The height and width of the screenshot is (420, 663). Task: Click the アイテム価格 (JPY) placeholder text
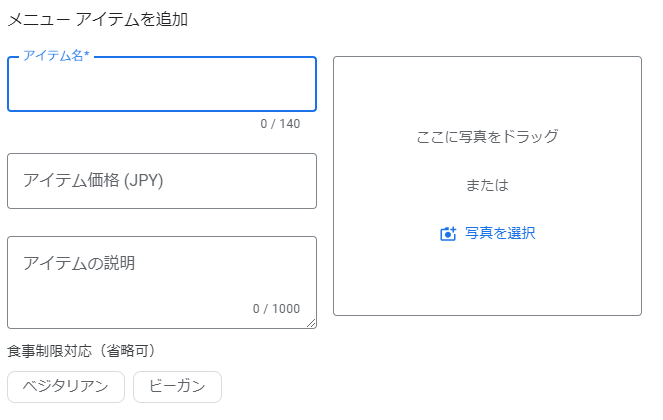click(93, 181)
